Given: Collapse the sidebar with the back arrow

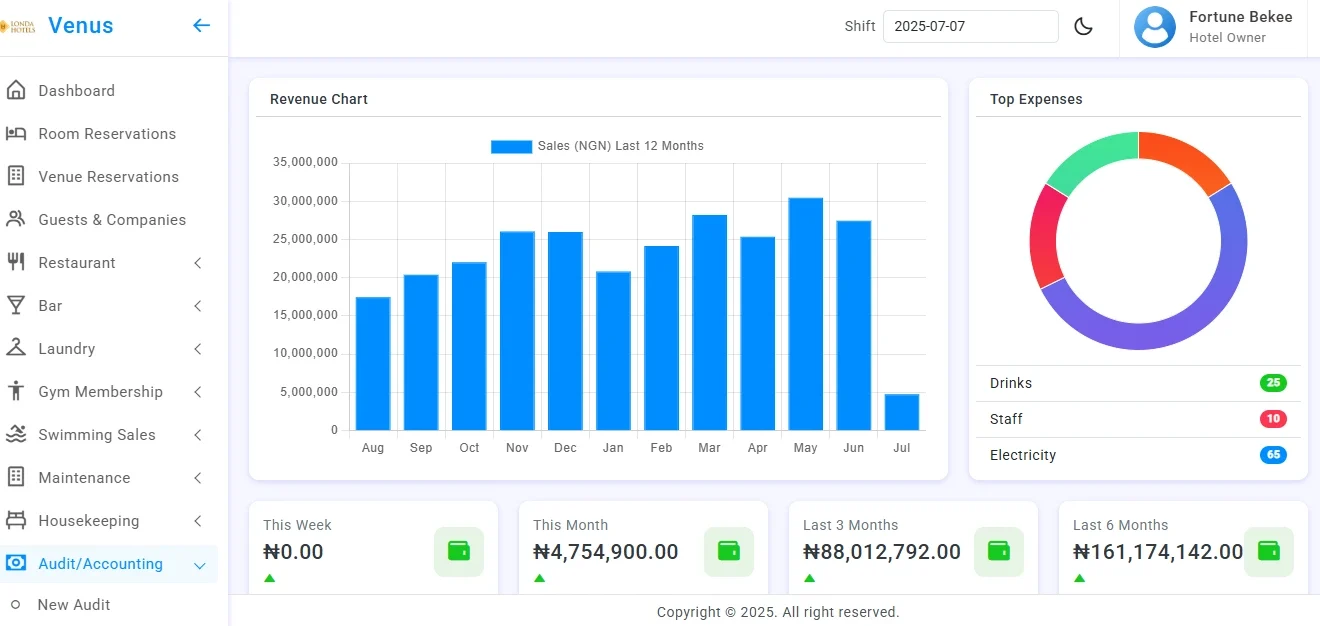Looking at the screenshot, I should [x=201, y=25].
